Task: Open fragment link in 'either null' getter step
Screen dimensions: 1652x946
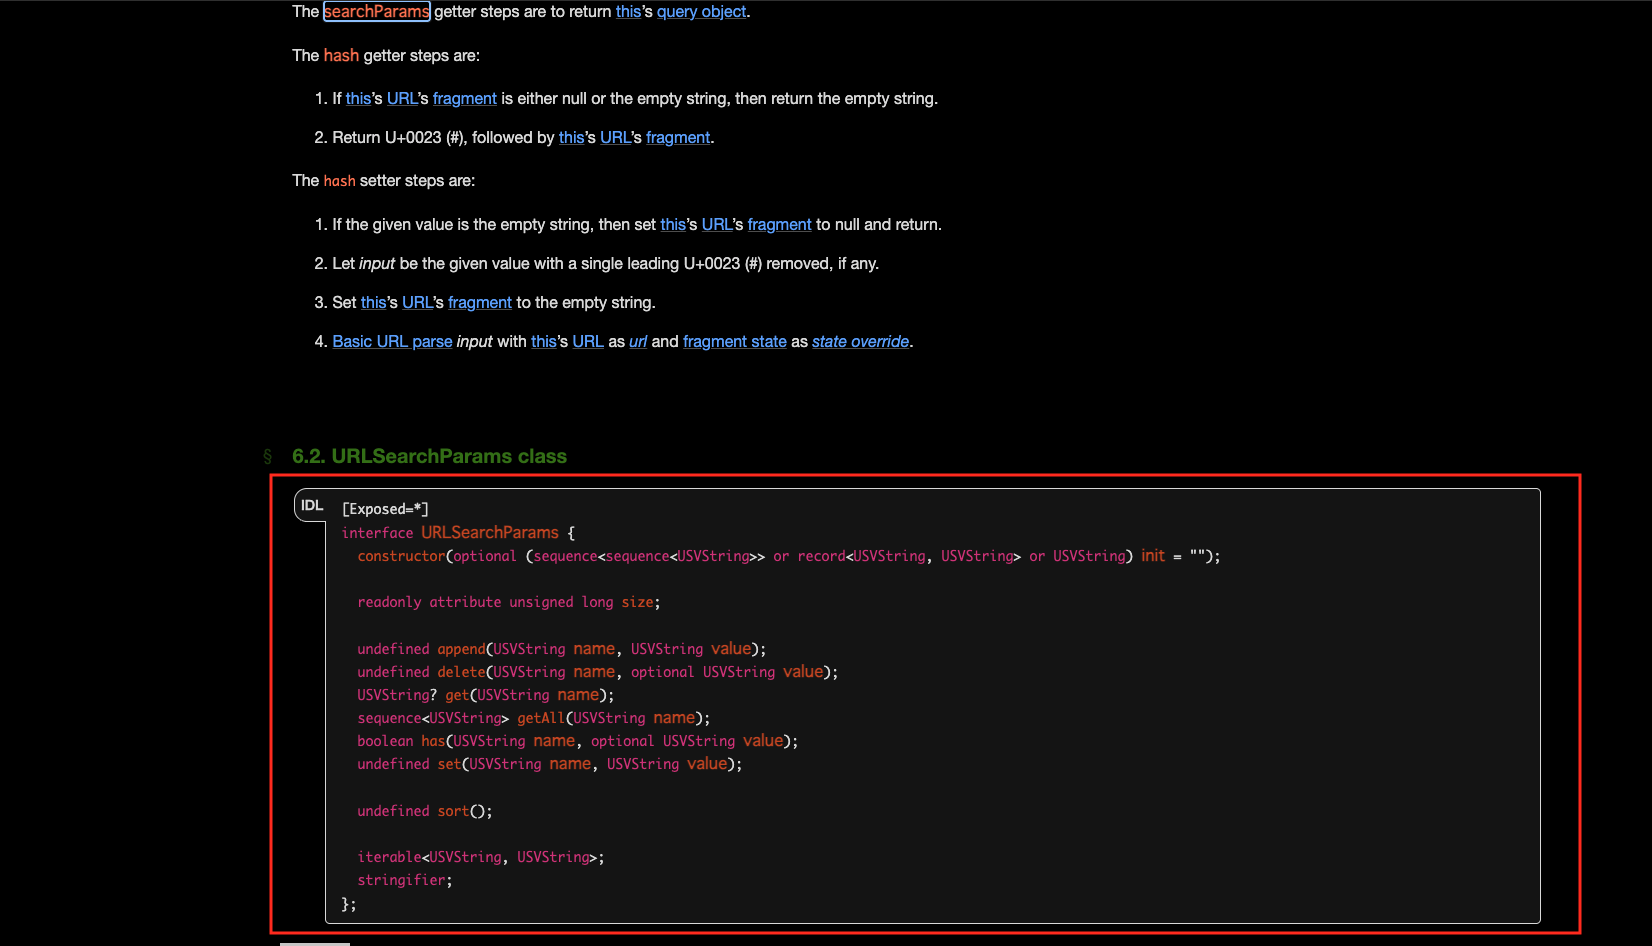Action: 464,98
